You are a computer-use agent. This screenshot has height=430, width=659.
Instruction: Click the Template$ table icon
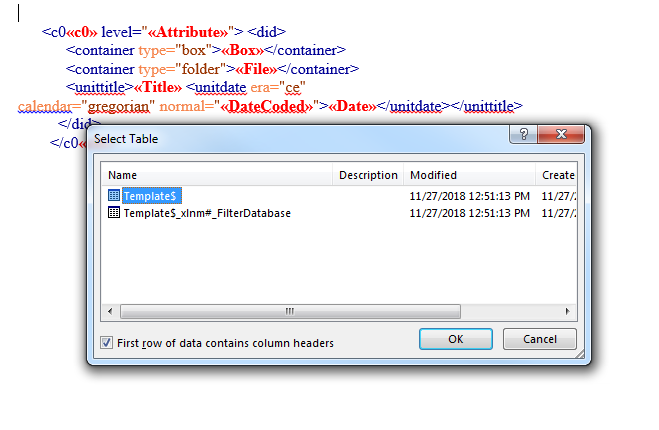(x=114, y=196)
